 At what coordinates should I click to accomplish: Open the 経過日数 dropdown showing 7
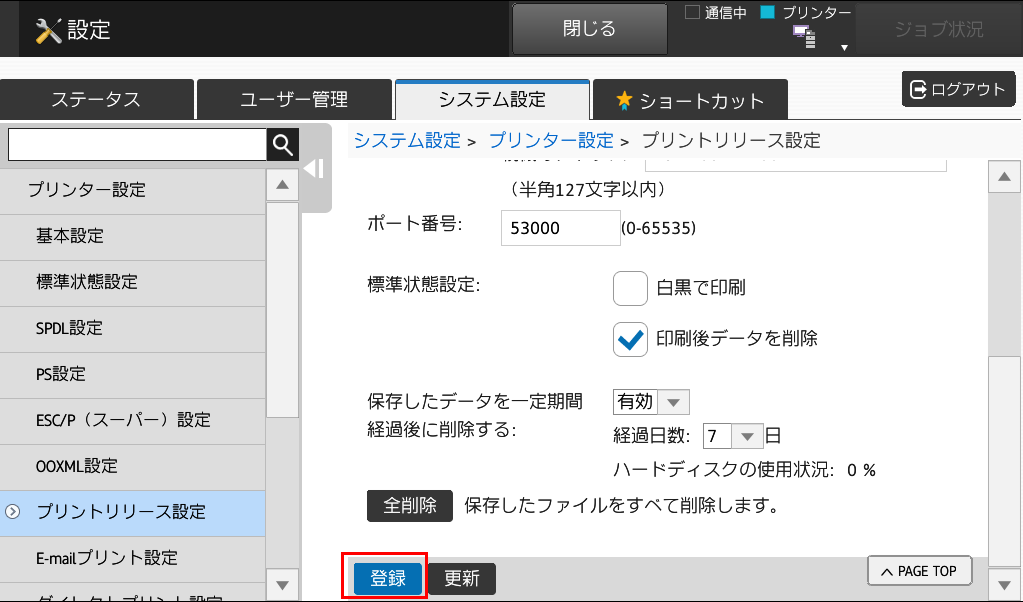coord(733,436)
